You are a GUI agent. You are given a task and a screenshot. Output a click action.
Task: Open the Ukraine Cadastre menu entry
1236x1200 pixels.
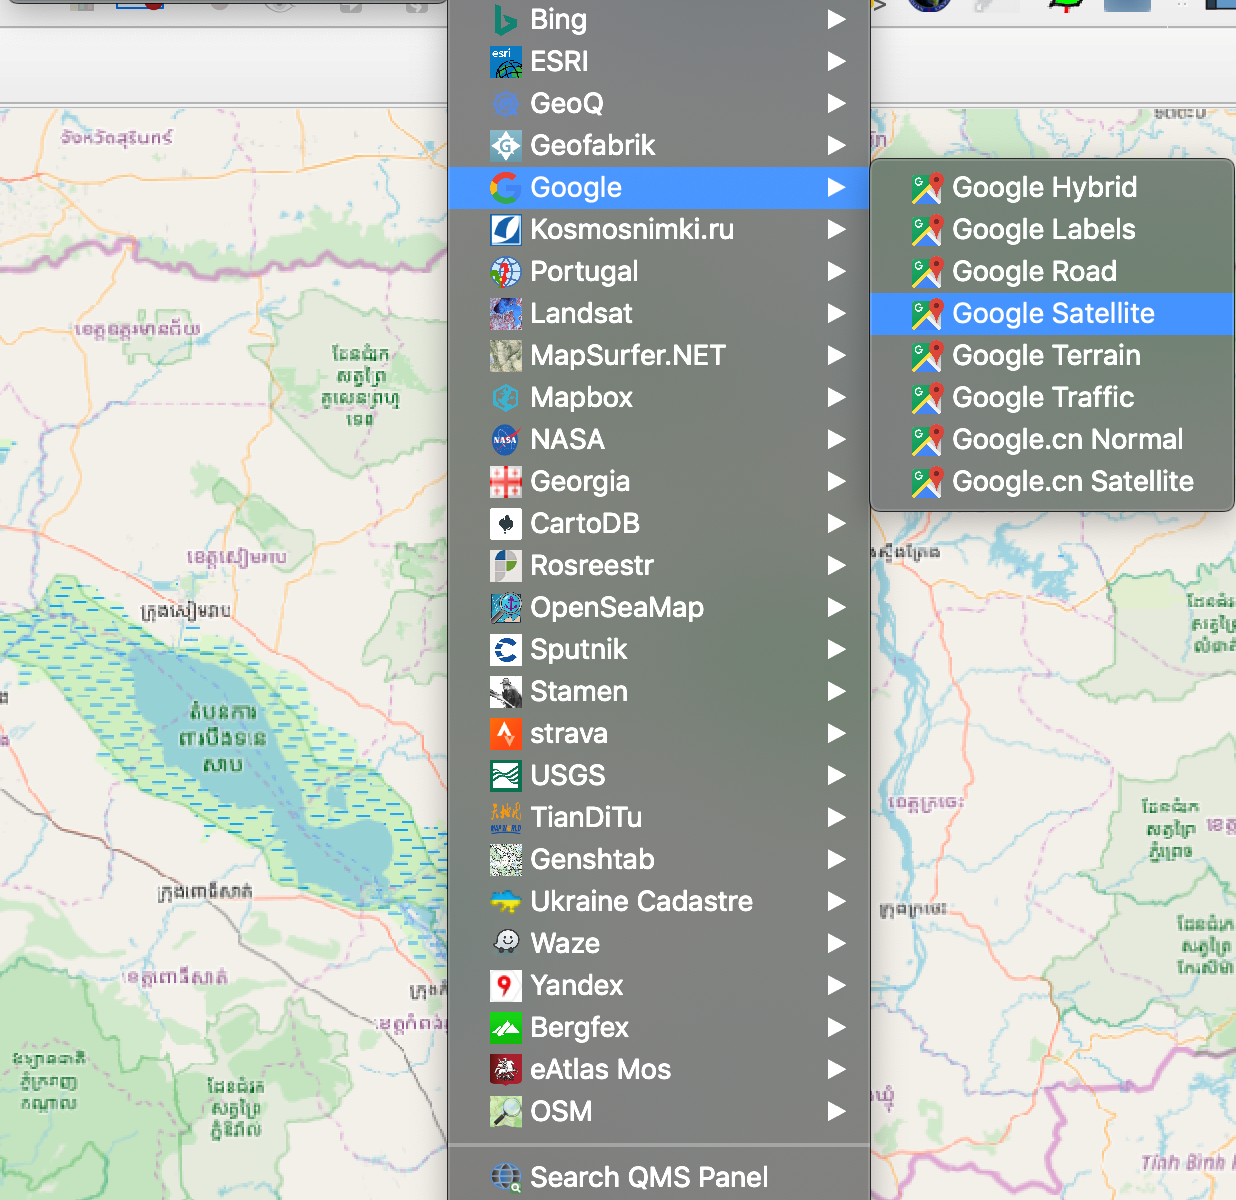coord(659,902)
